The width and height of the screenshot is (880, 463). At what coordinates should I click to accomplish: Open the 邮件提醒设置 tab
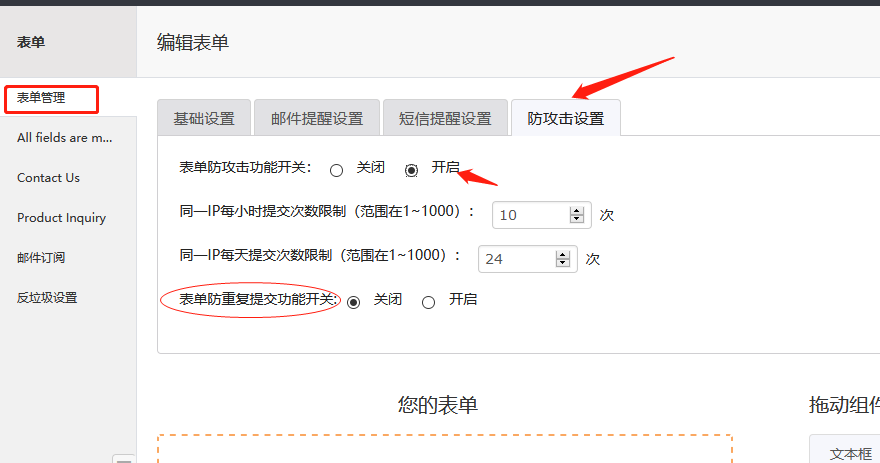click(x=316, y=118)
